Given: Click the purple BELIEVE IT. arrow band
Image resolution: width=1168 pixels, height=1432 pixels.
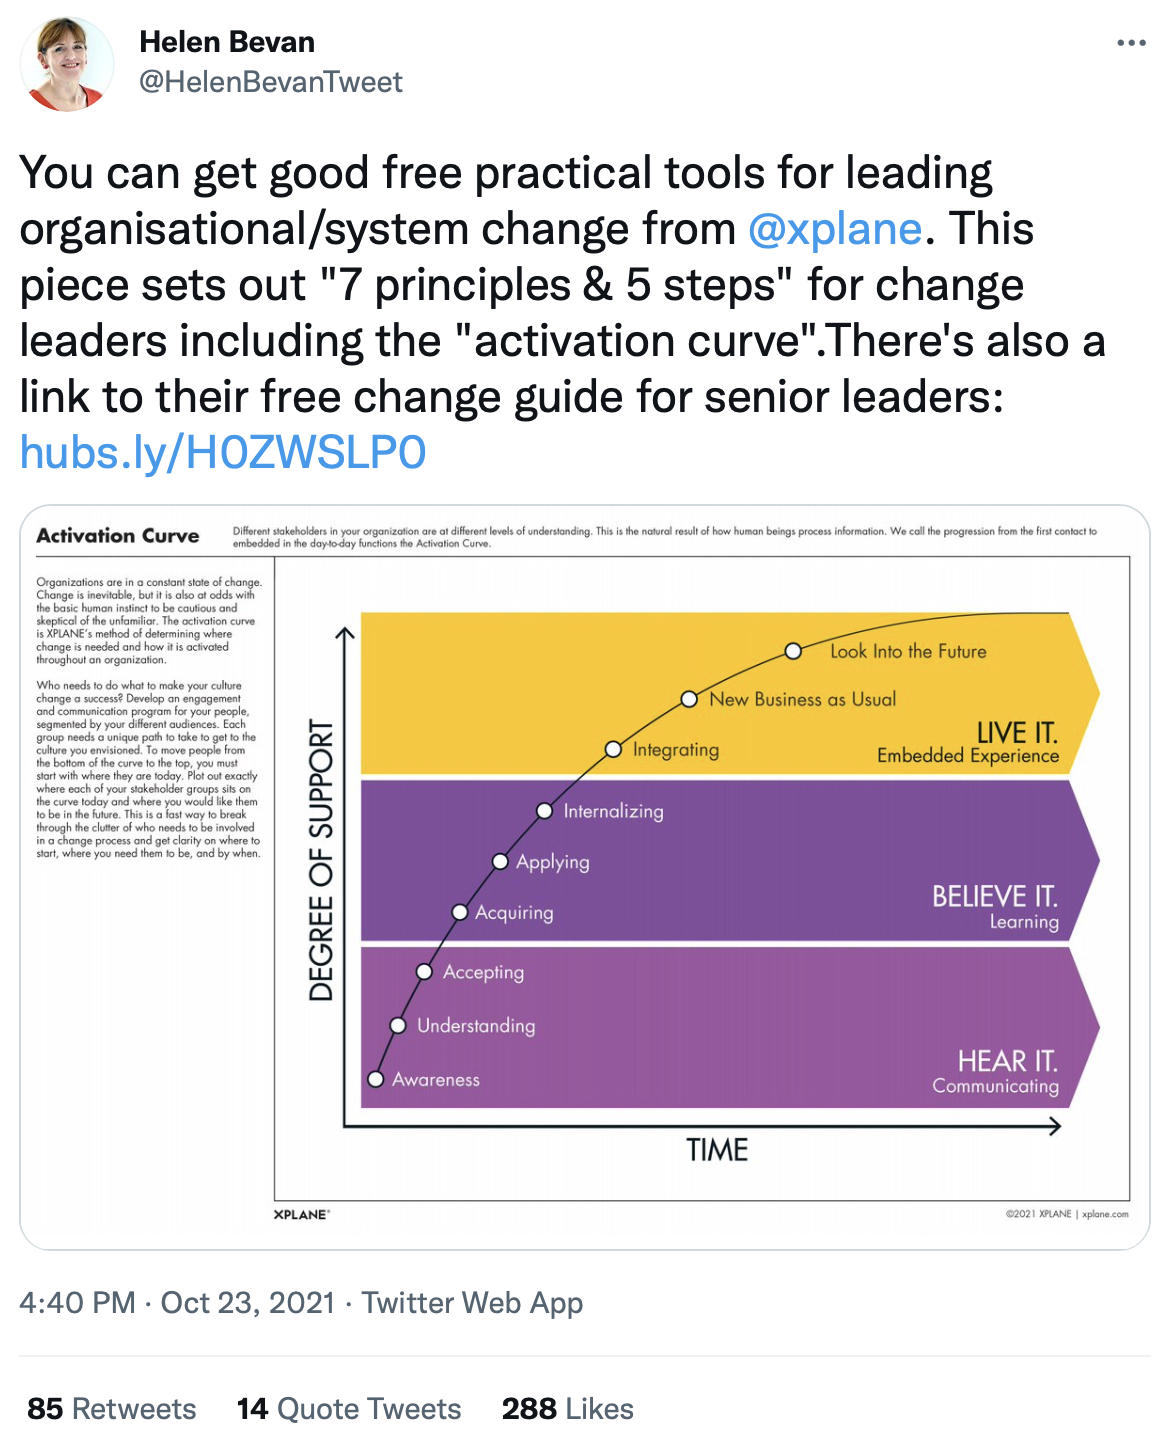Looking at the screenshot, I should point(730,860).
